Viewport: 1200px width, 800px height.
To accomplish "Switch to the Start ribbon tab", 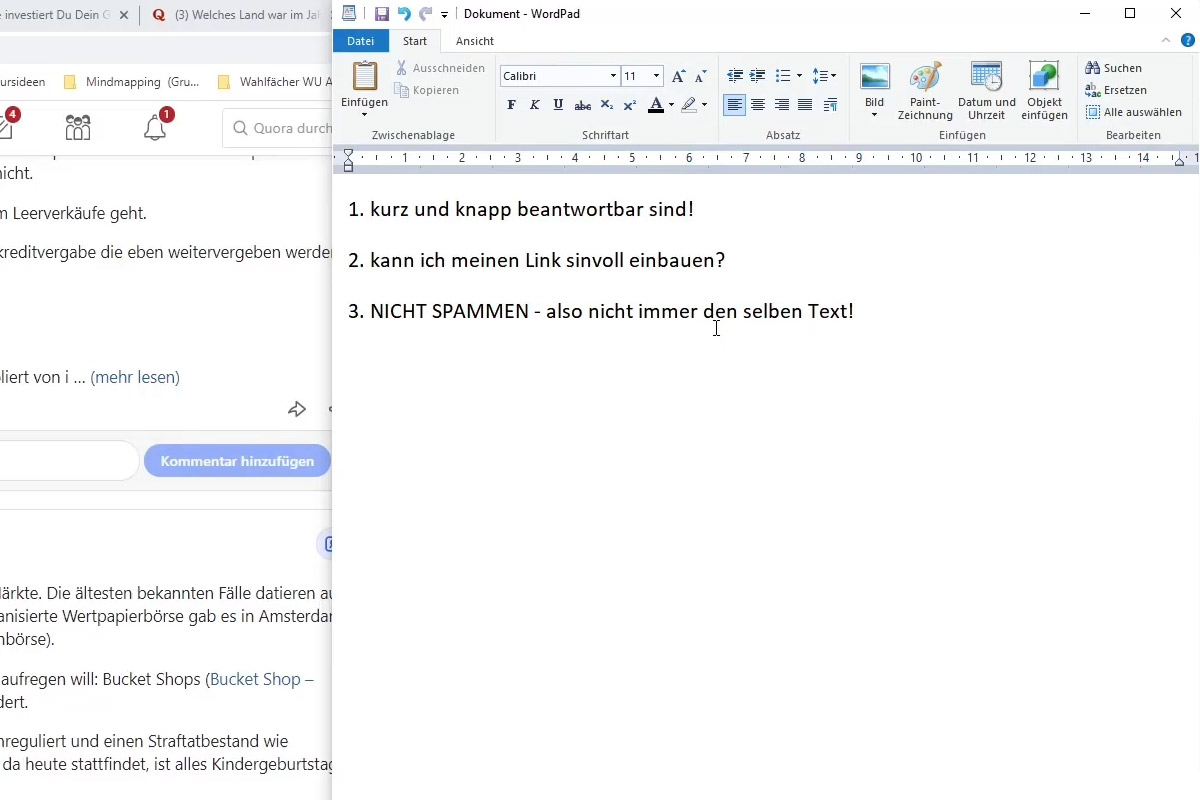I will [x=415, y=41].
